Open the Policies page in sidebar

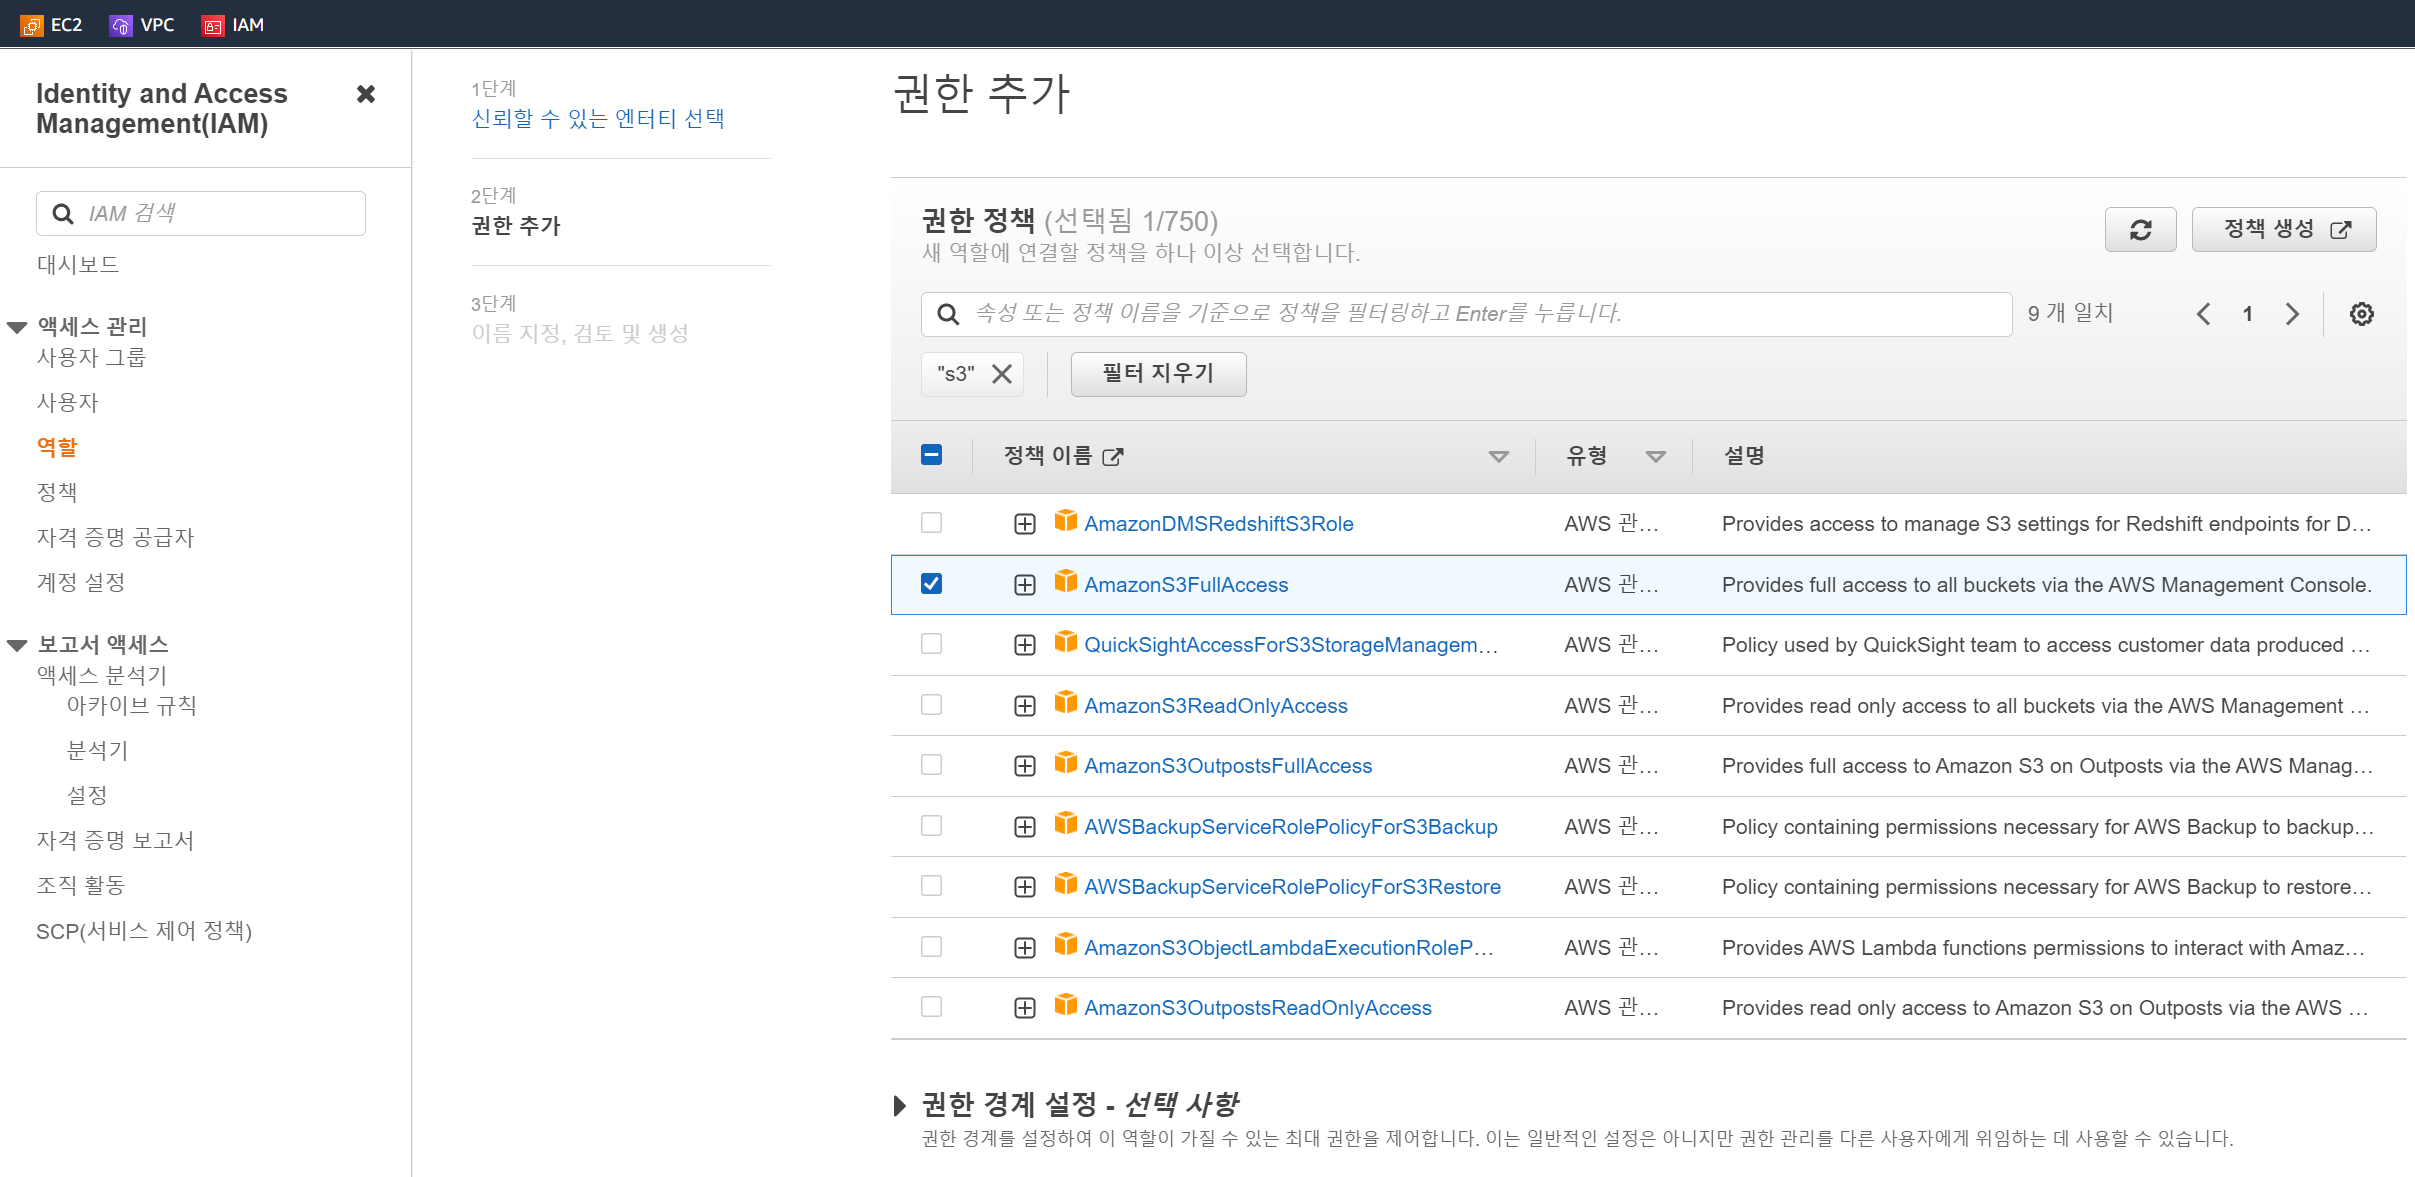[x=57, y=492]
